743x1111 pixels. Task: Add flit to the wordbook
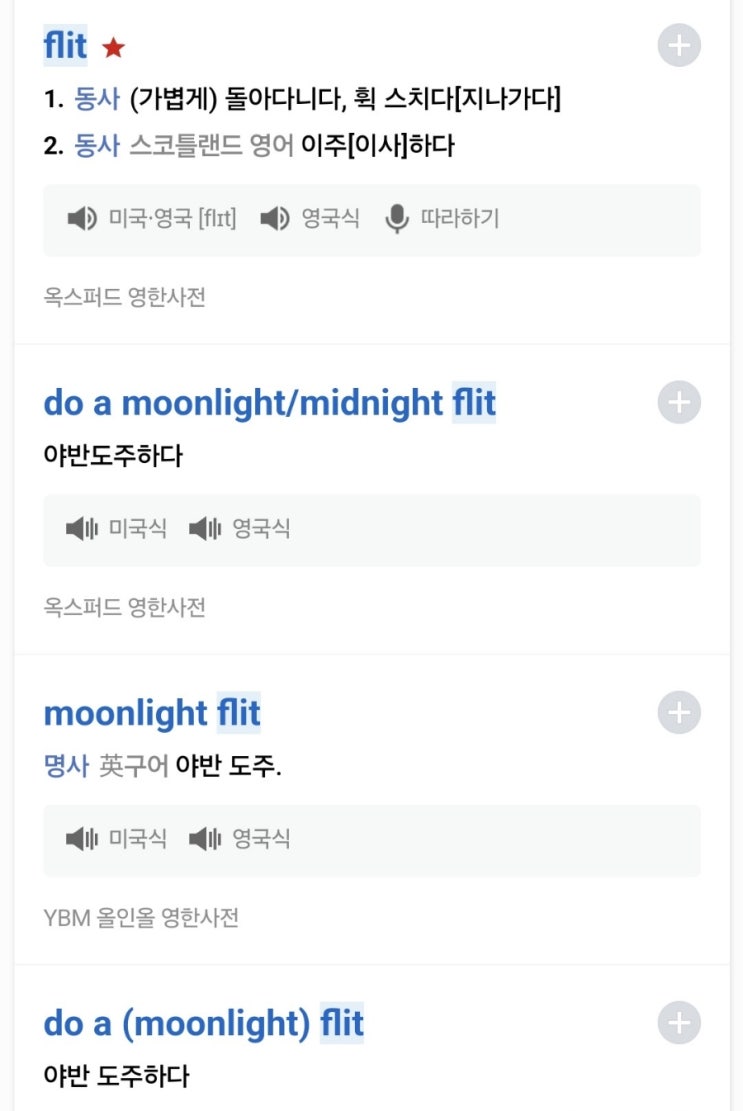click(679, 45)
